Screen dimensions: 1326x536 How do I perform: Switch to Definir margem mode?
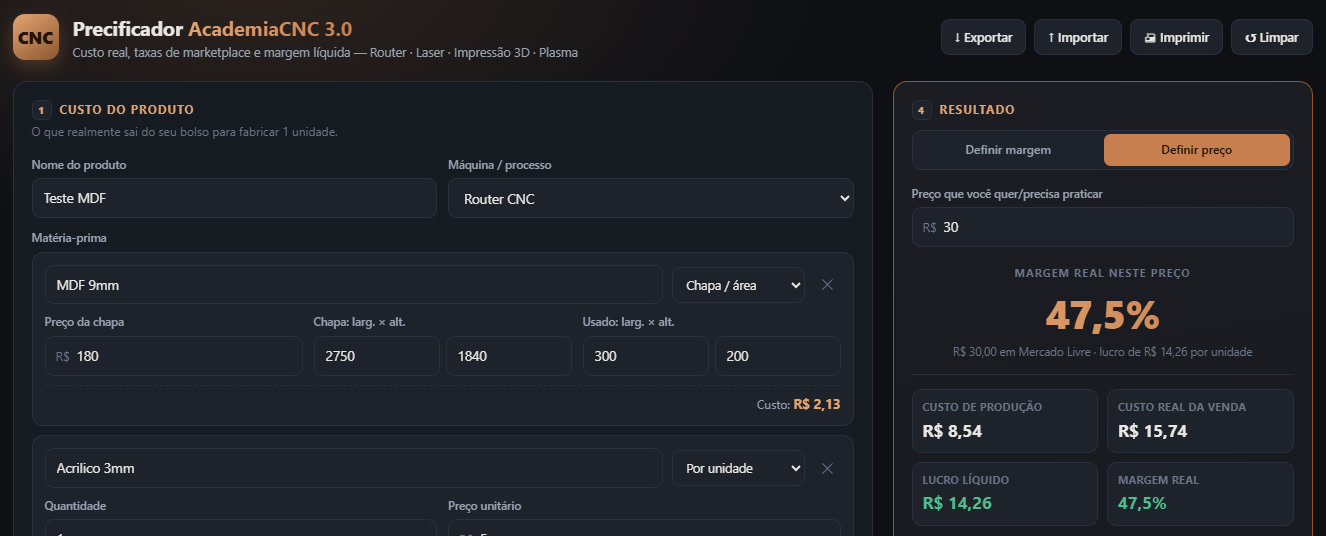[1008, 150]
